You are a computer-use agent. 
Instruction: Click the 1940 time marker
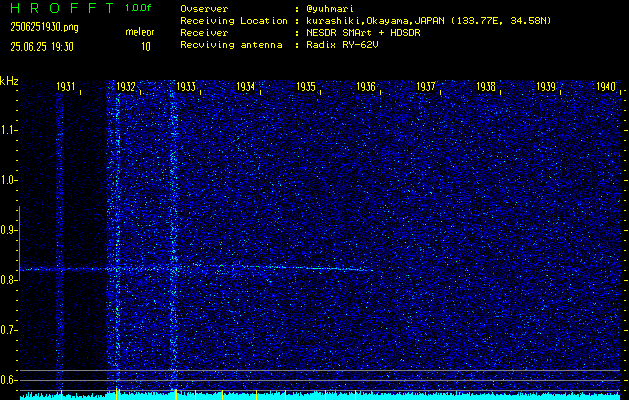(x=606, y=87)
